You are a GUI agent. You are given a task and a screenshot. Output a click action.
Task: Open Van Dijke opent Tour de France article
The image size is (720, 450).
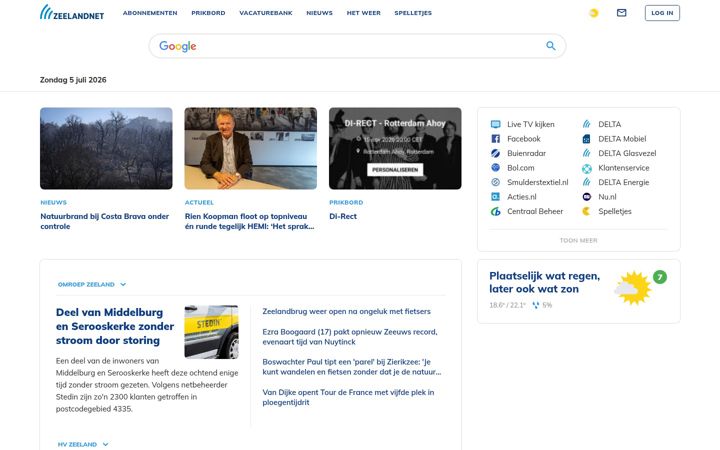(348, 397)
